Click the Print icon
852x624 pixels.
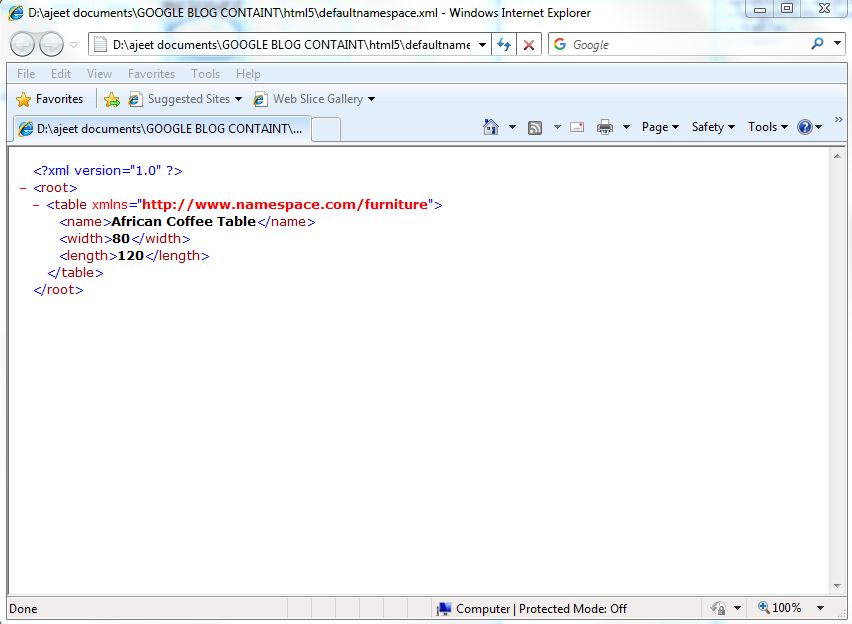(x=605, y=127)
